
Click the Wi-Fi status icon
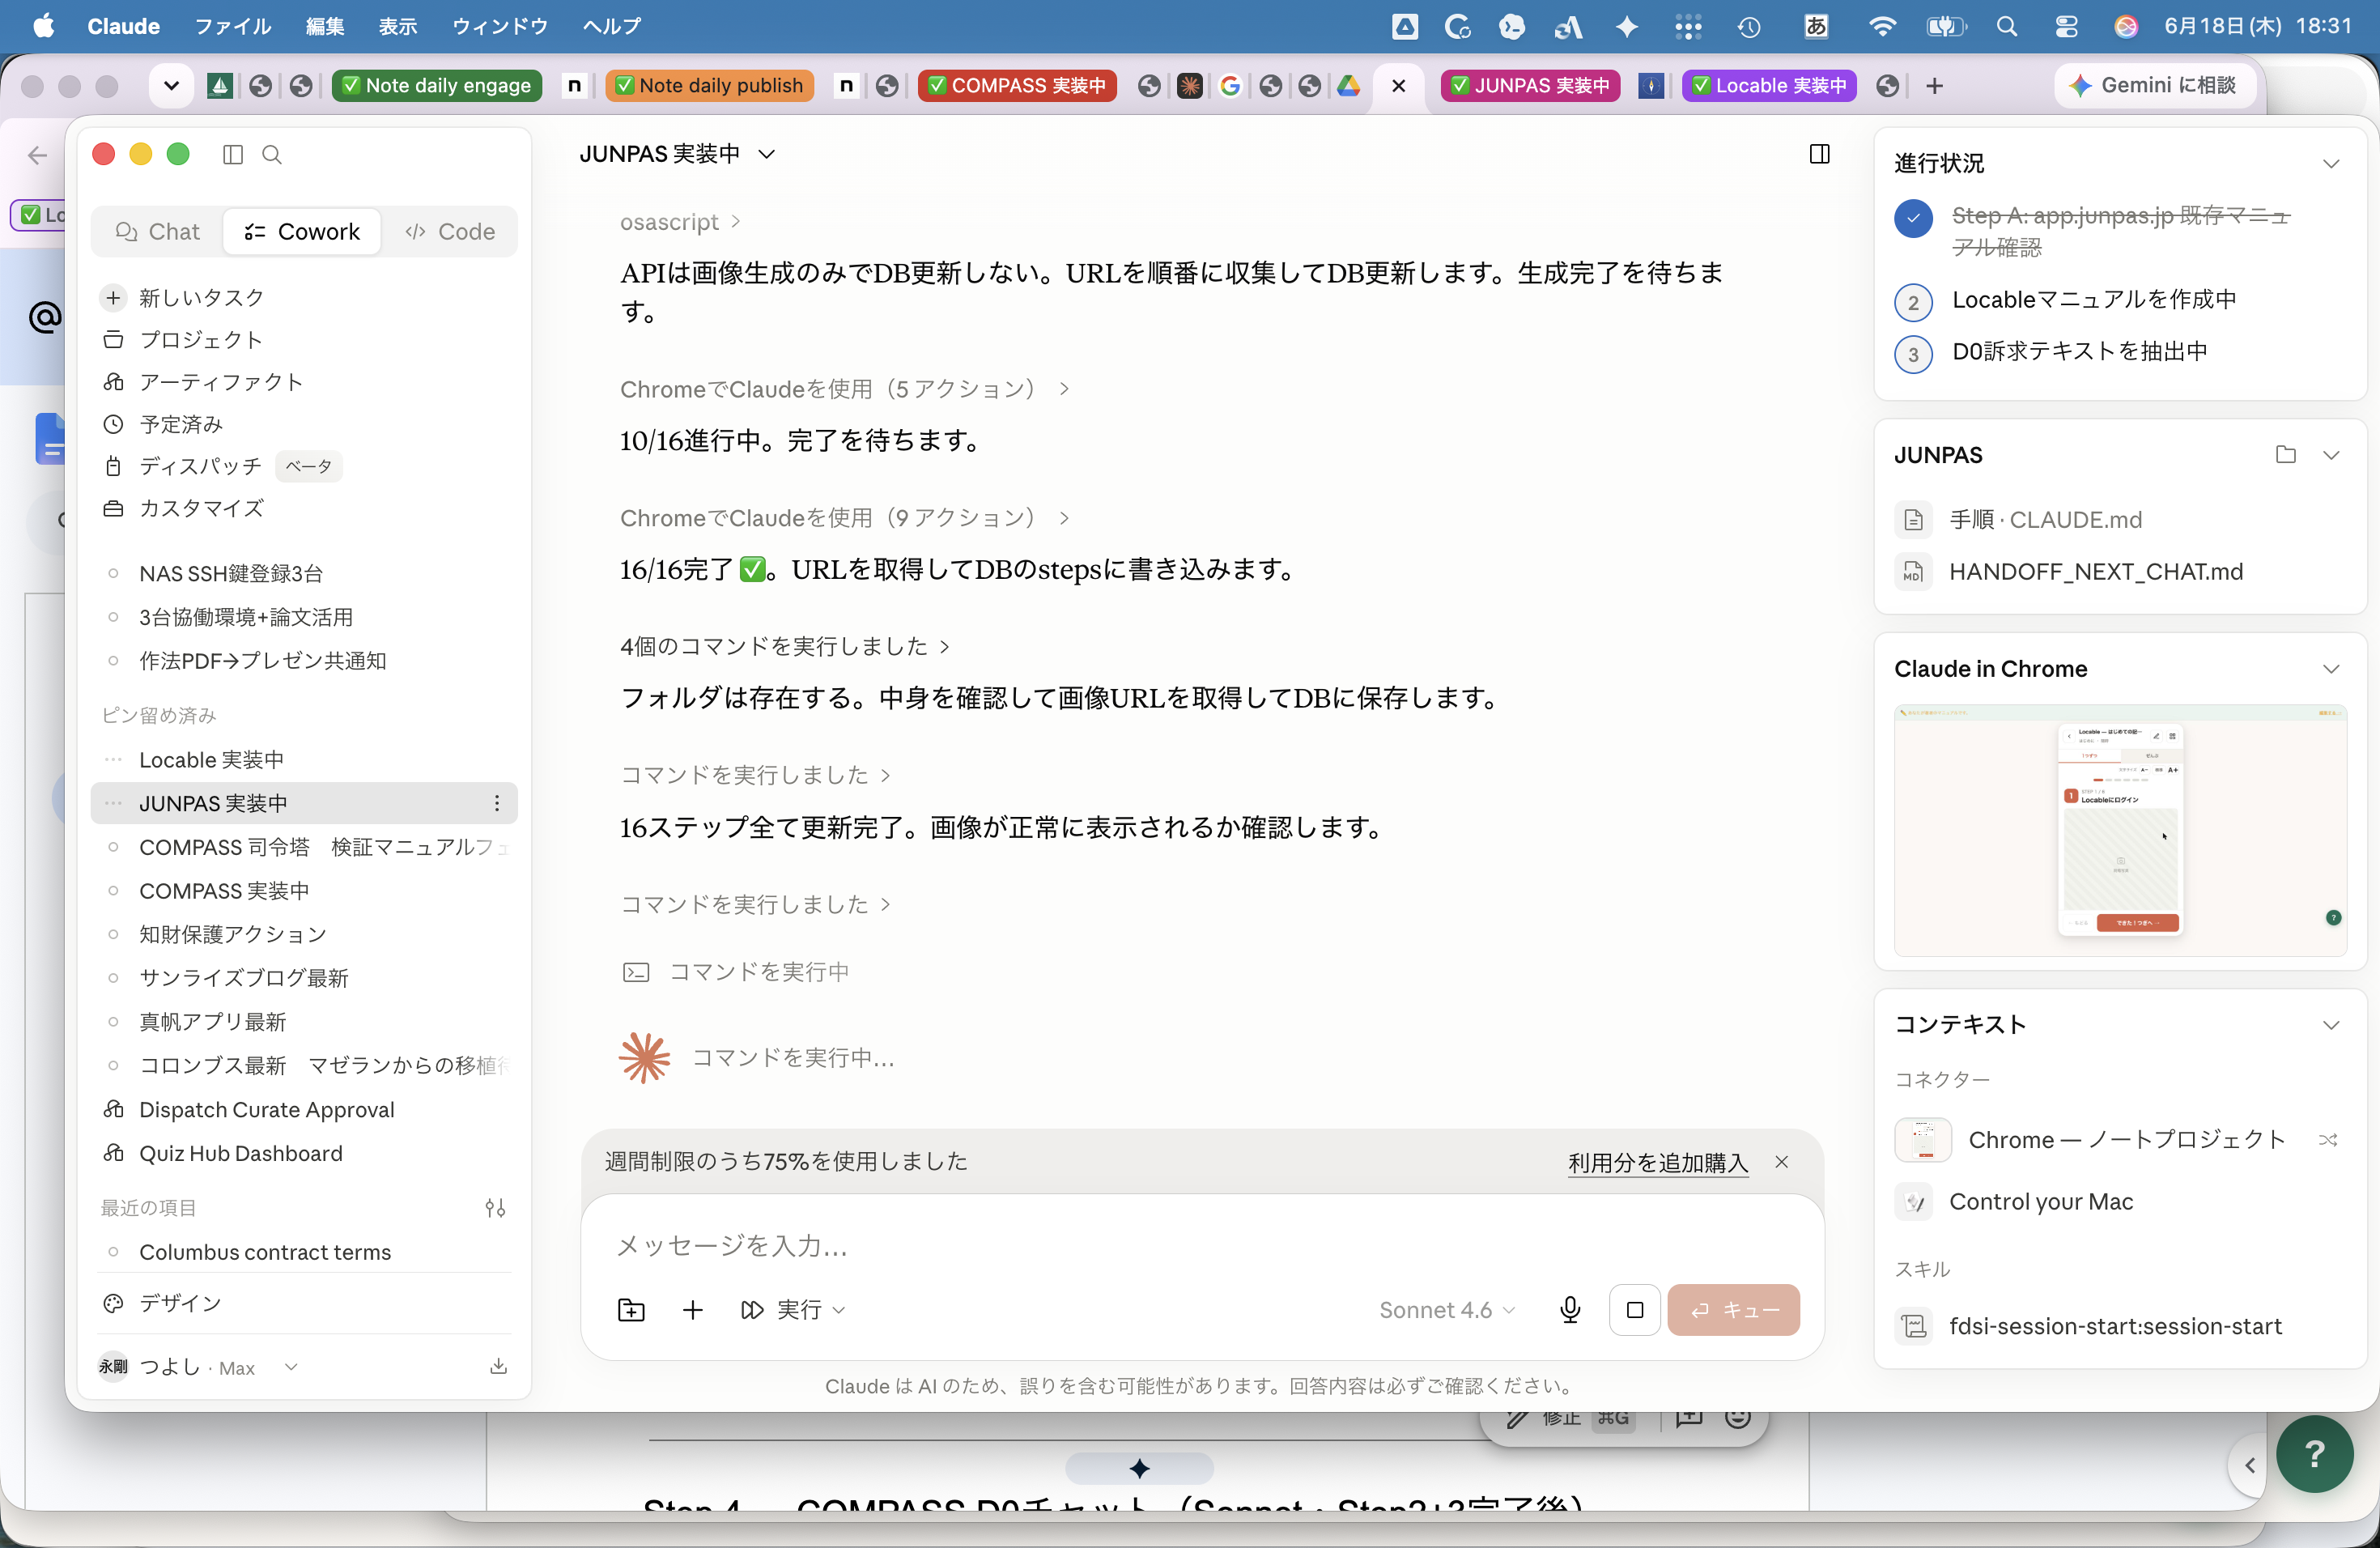click(x=1881, y=26)
